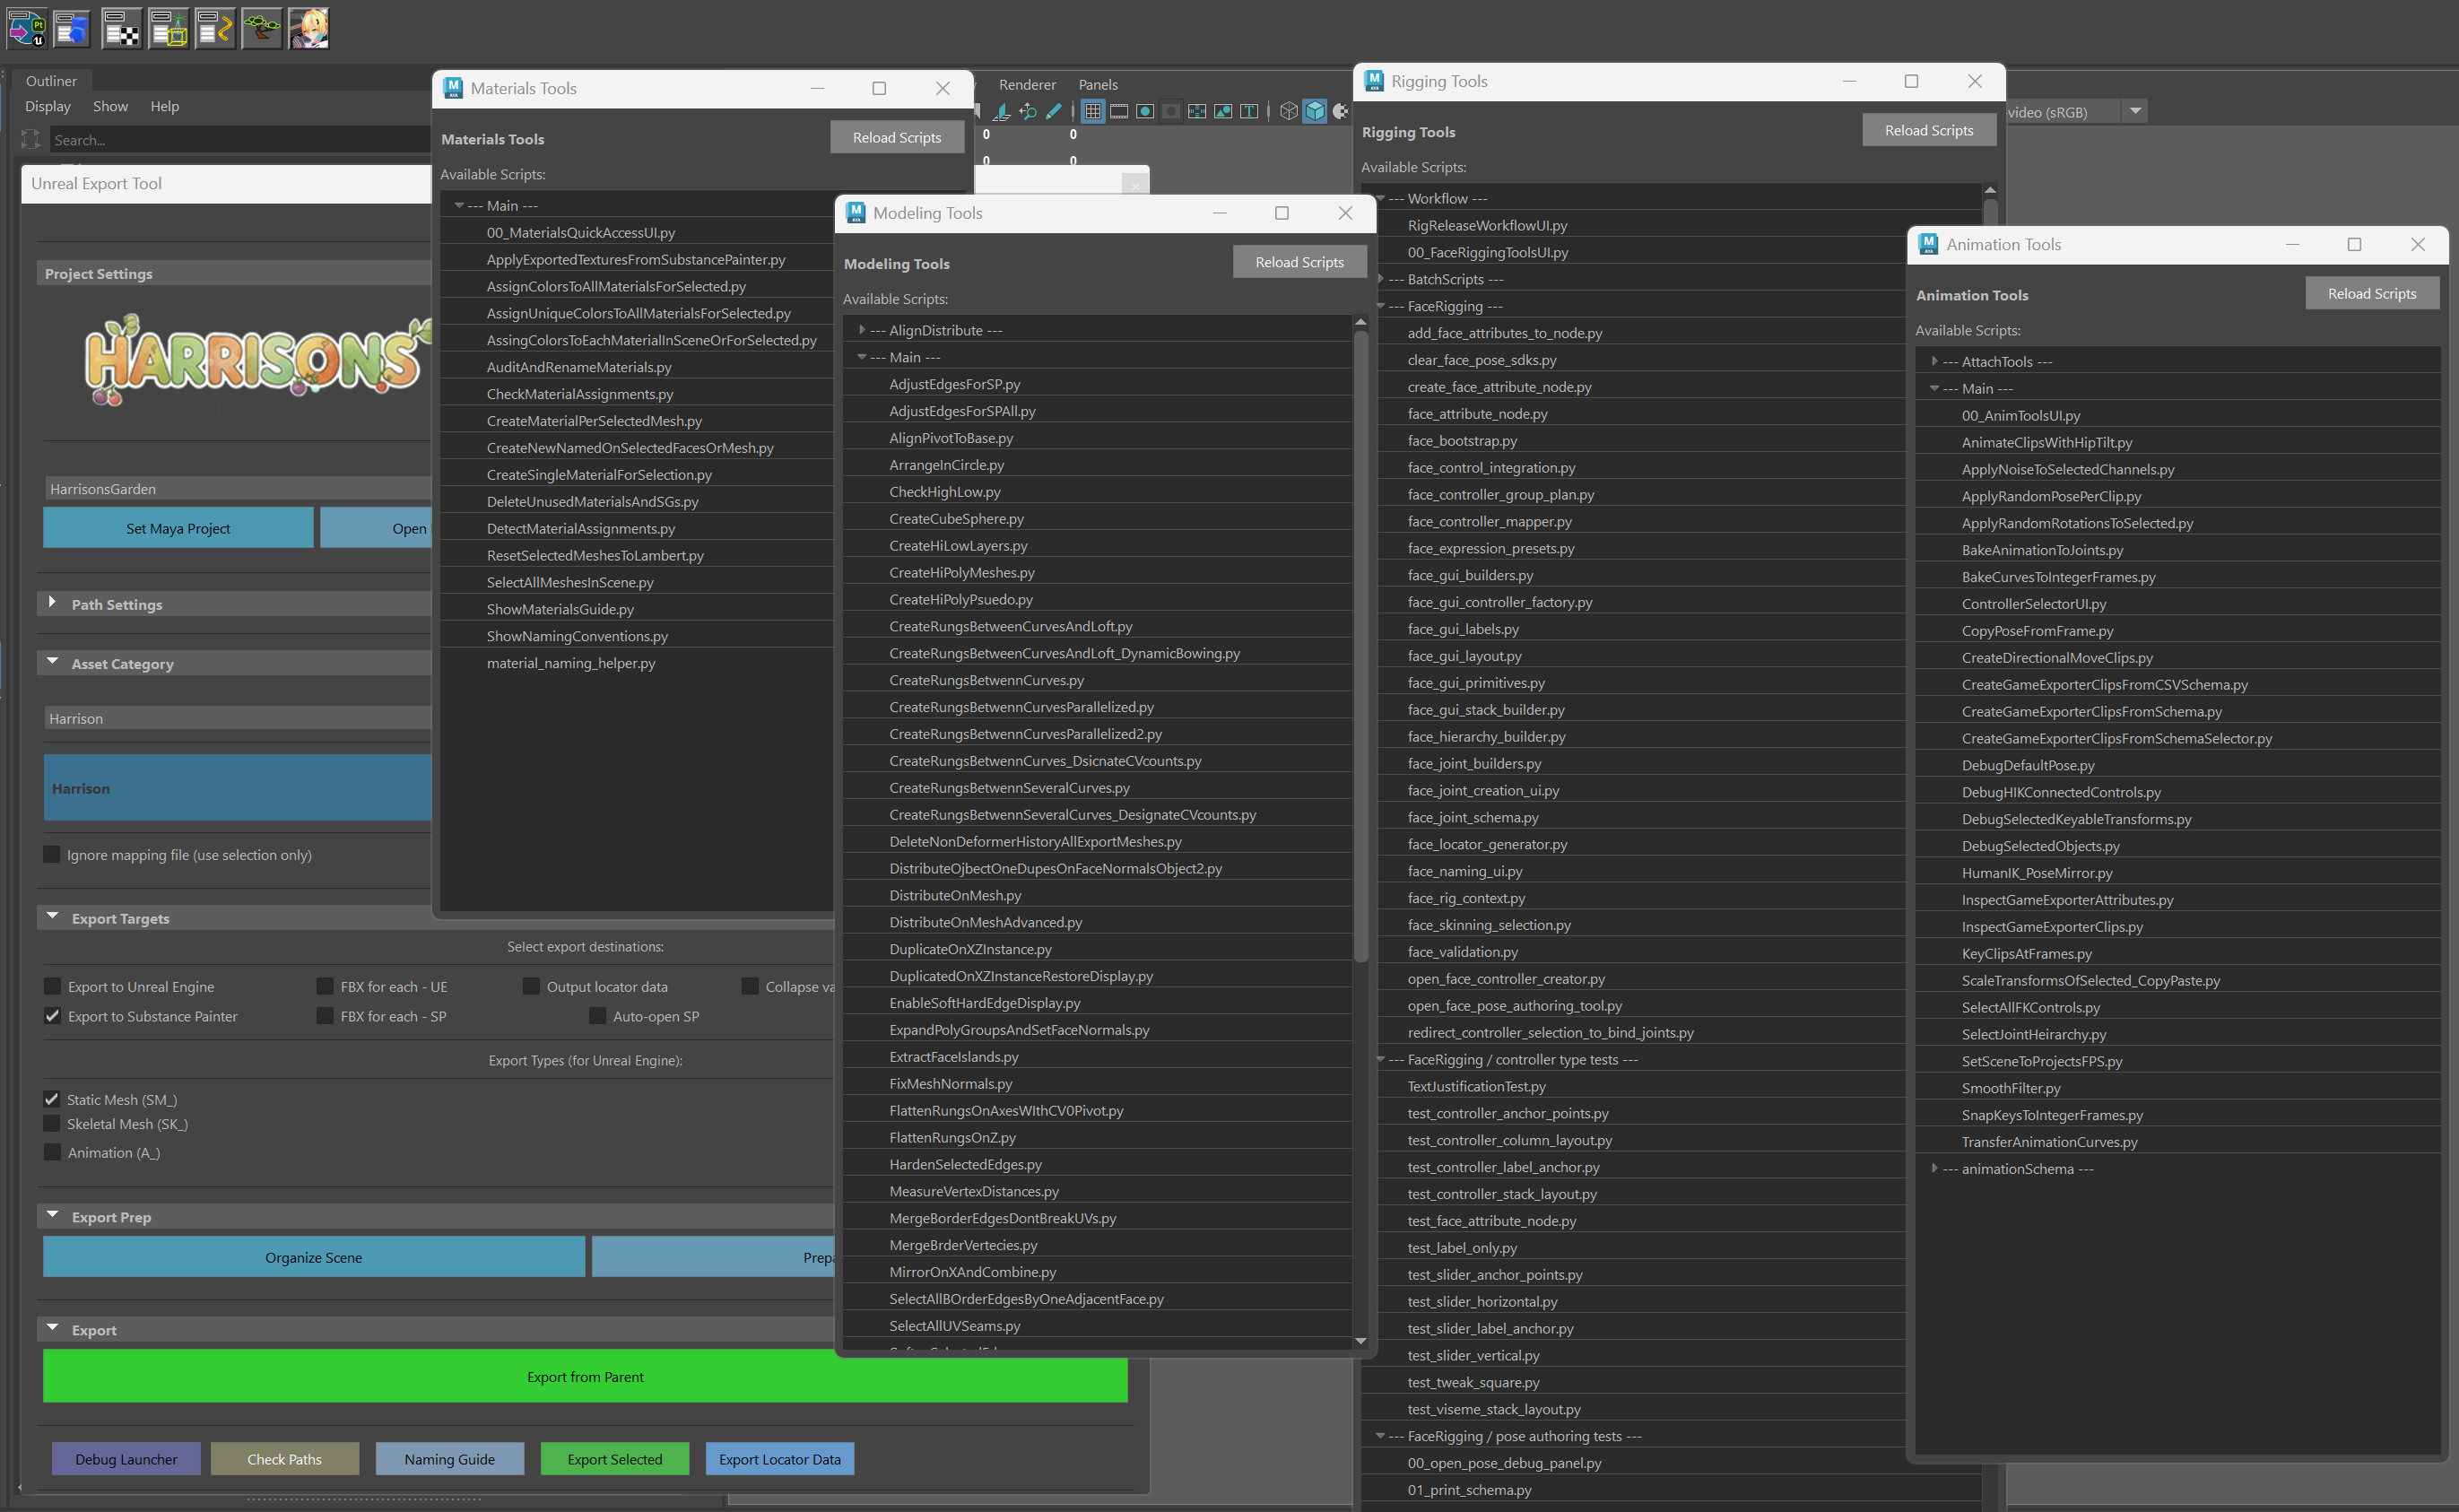Viewport: 2459px width, 1512px height.
Task: Collapse Main group in Materials Tools
Action: coord(459,205)
